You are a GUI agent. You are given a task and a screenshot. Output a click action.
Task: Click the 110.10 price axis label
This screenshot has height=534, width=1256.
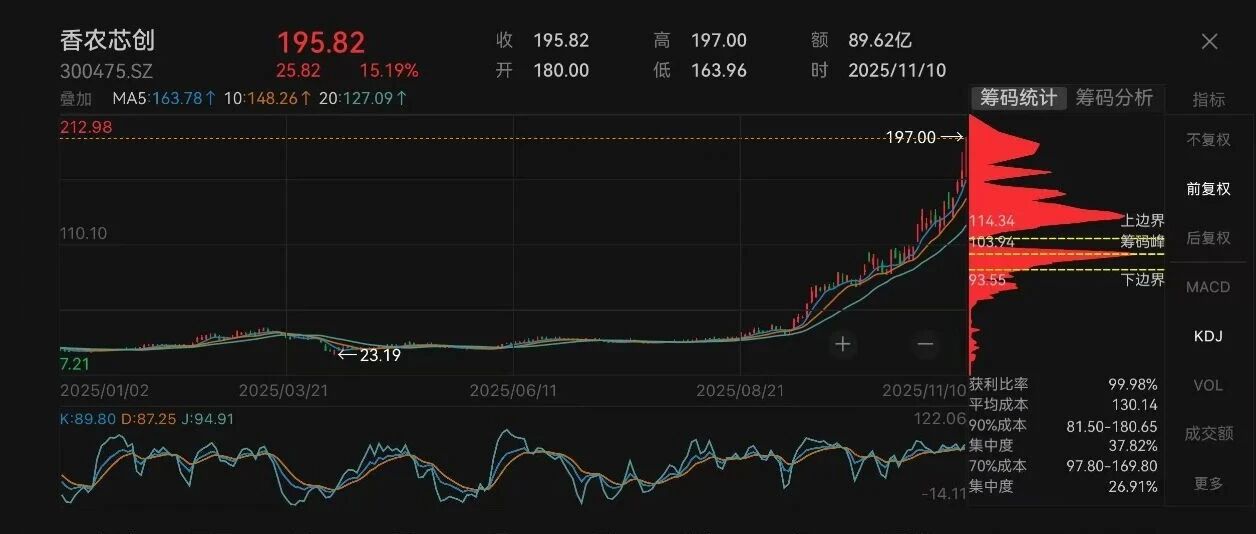[85, 233]
